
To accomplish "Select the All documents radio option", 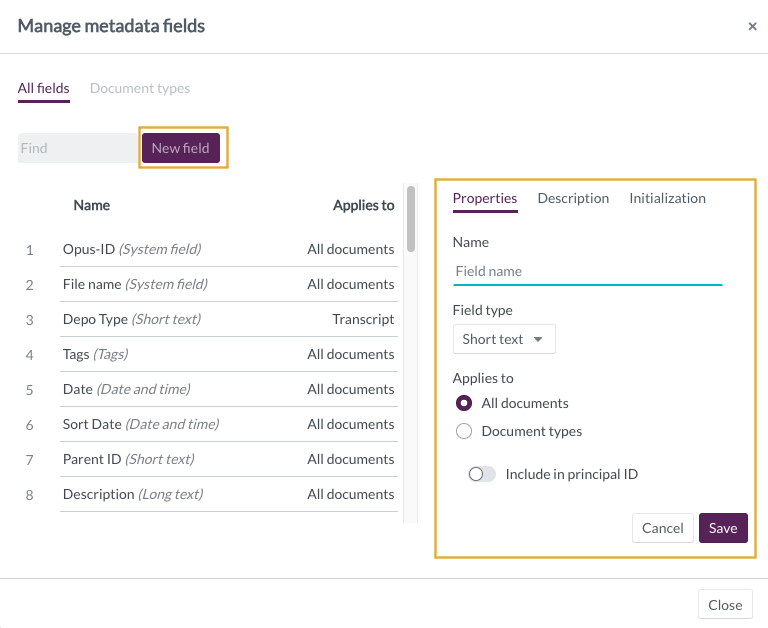I will 464,403.
